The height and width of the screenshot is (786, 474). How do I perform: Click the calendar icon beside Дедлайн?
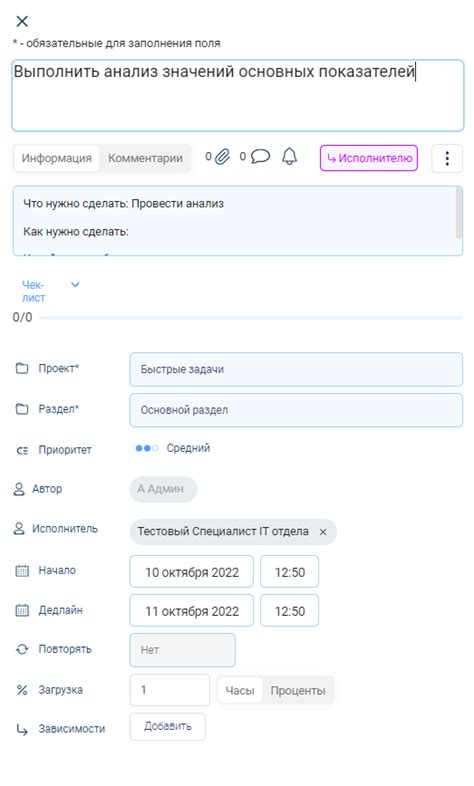[22, 610]
